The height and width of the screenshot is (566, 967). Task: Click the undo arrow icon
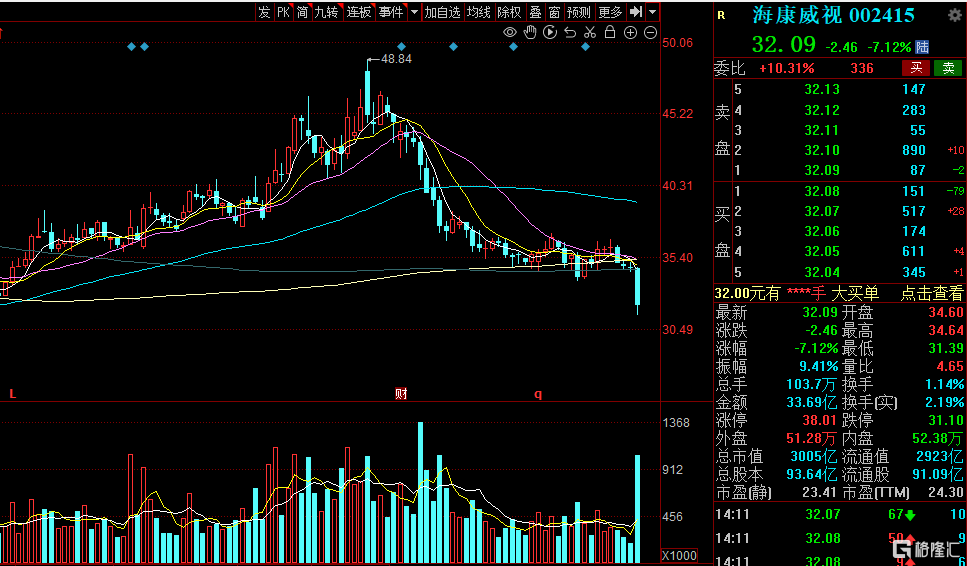[x=570, y=33]
